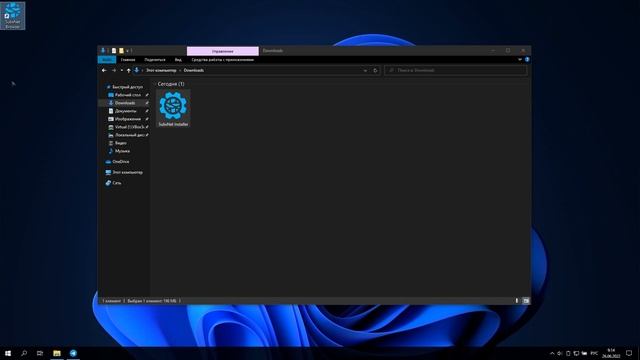
Task: Open the Поделиться ribbon tab
Action: pyautogui.click(x=155, y=60)
